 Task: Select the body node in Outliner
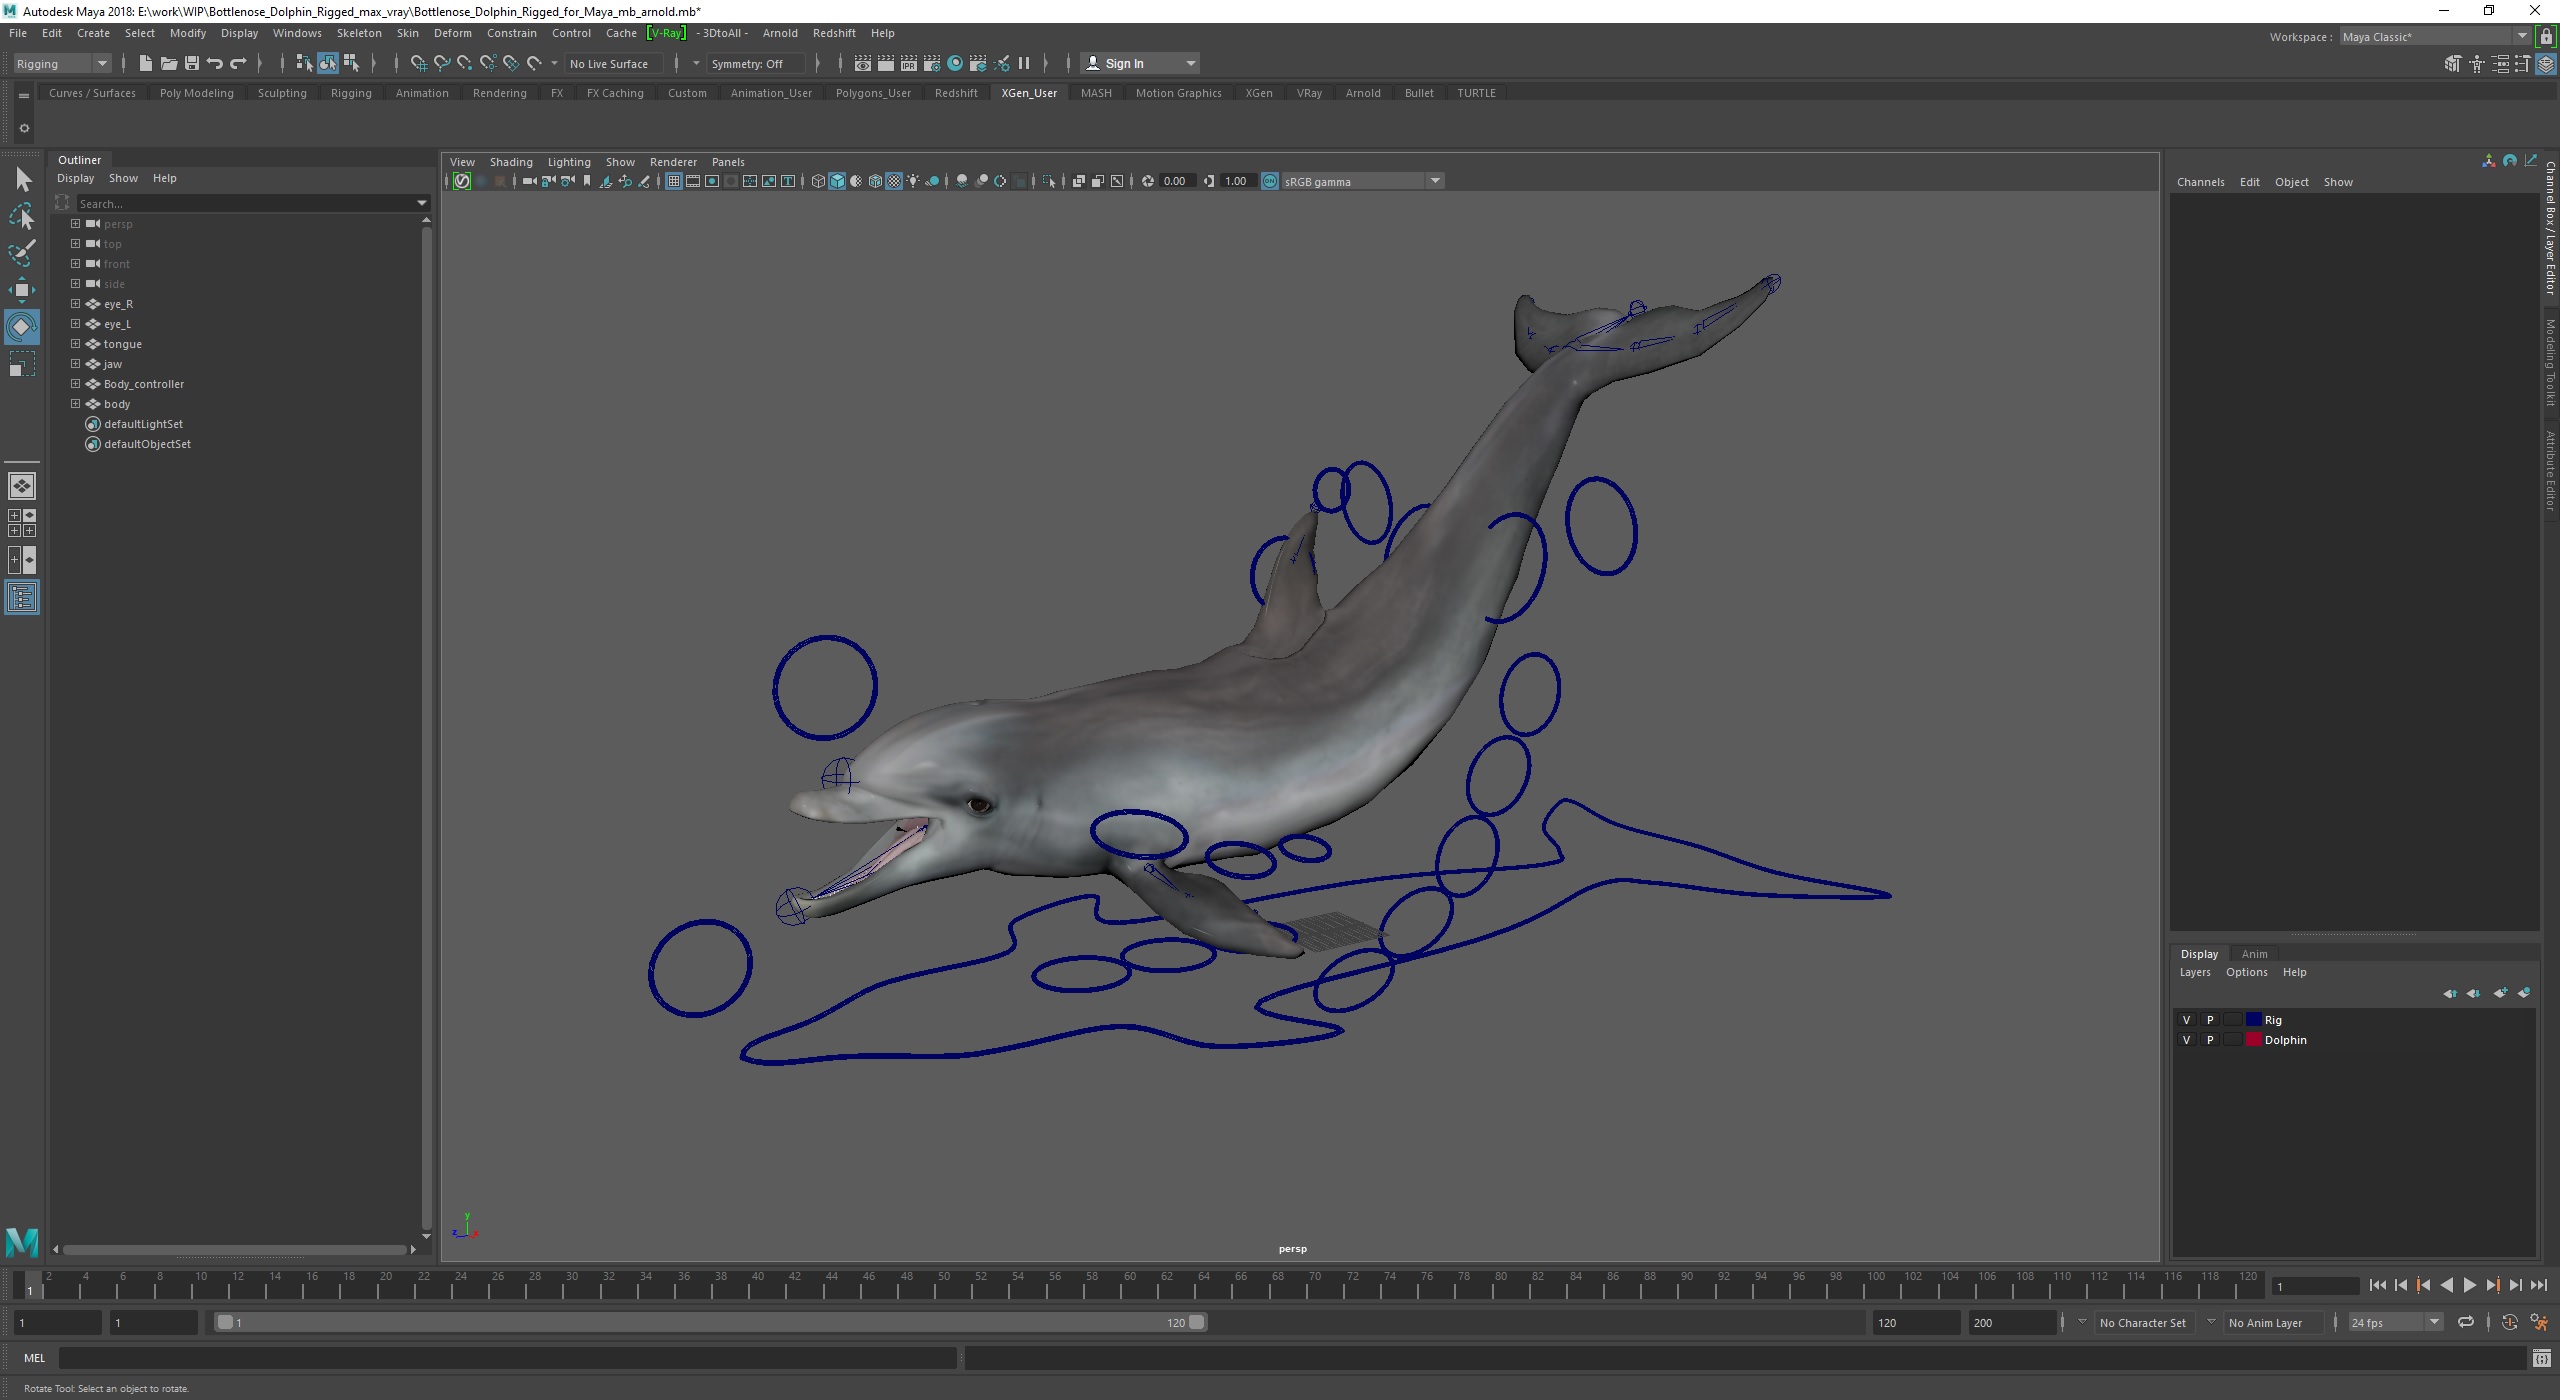[x=117, y=404]
